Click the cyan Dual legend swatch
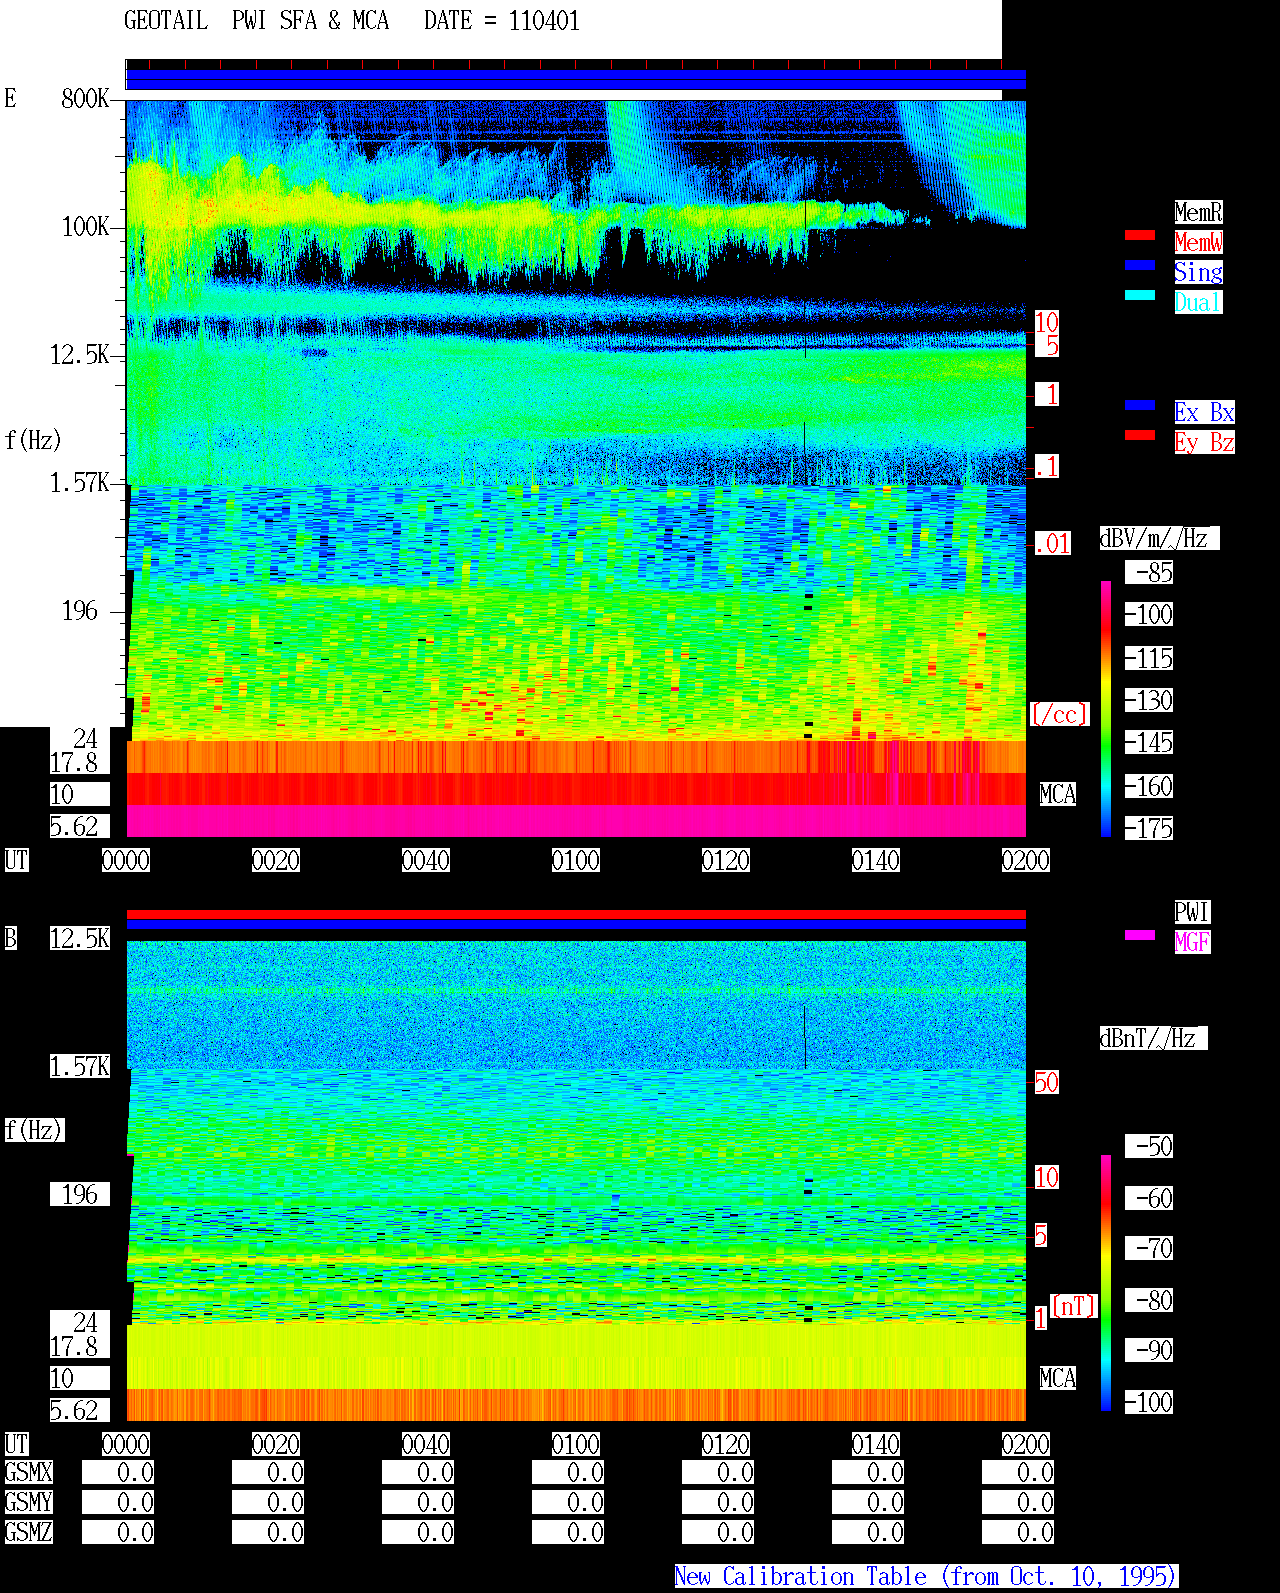The height and width of the screenshot is (1593, 1280). coord(1140,295)
